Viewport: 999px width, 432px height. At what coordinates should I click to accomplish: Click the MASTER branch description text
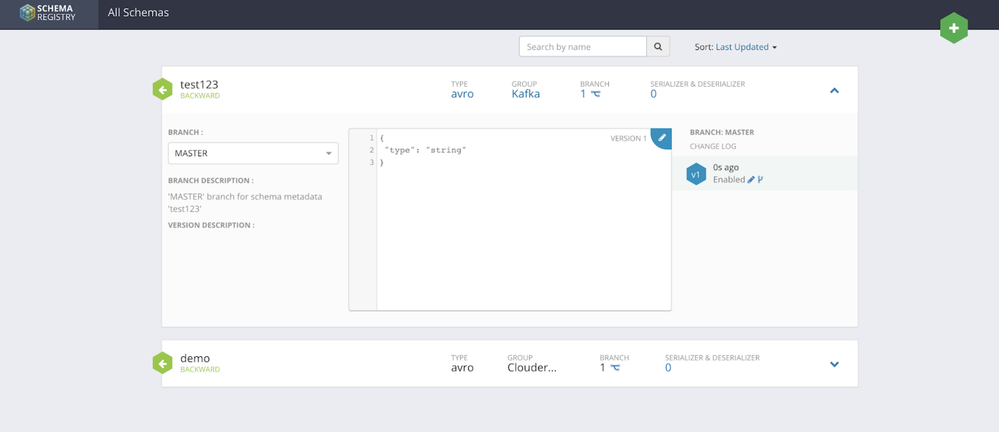click(245, 203)
